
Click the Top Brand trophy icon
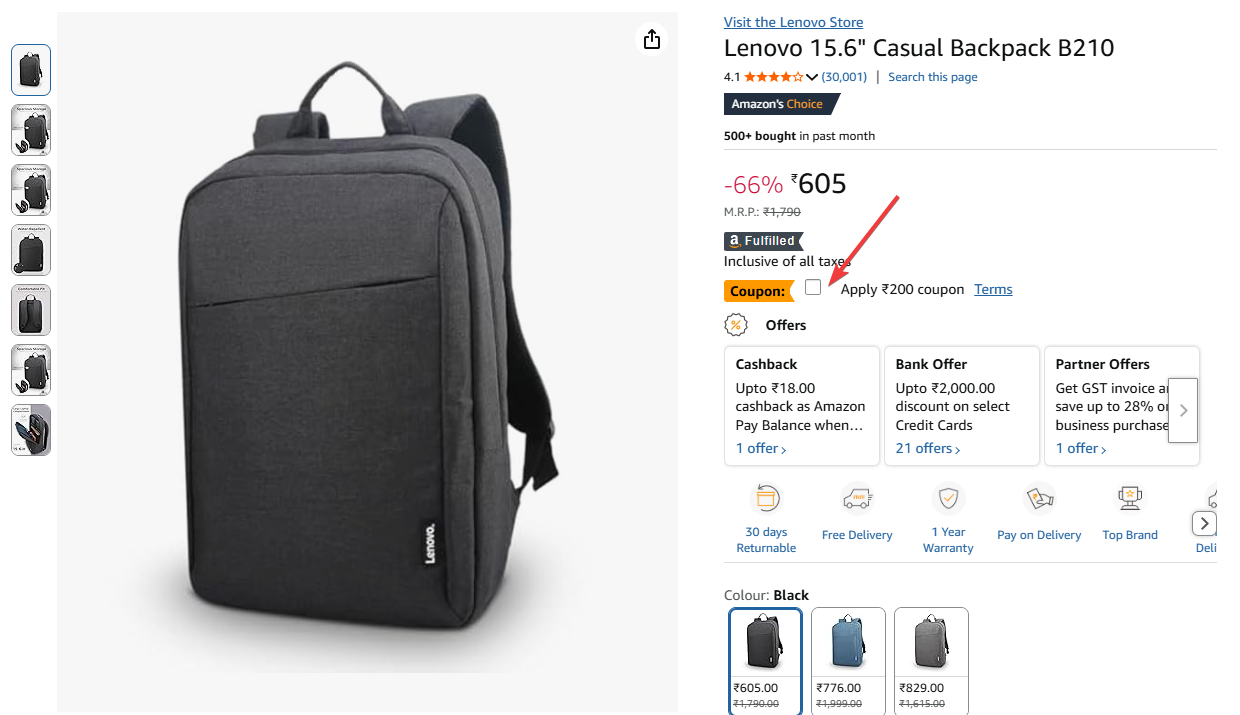click(x=1130, y=497)
